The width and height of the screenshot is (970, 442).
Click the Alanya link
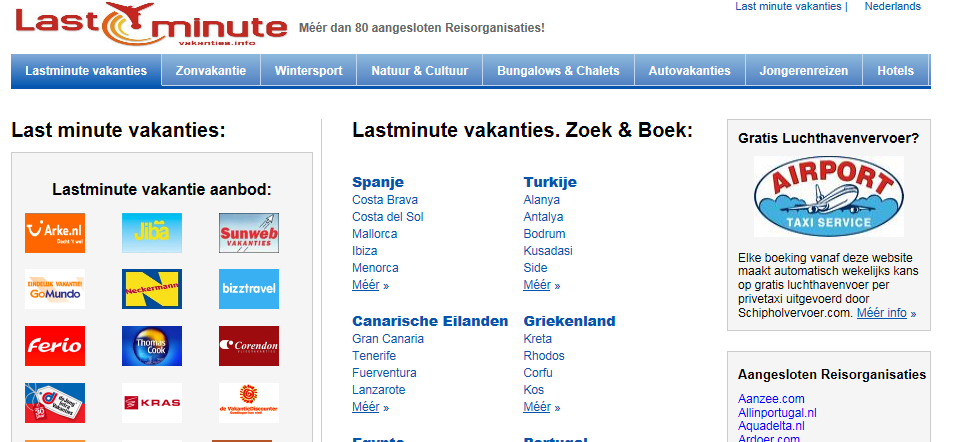tap(541, 200)
